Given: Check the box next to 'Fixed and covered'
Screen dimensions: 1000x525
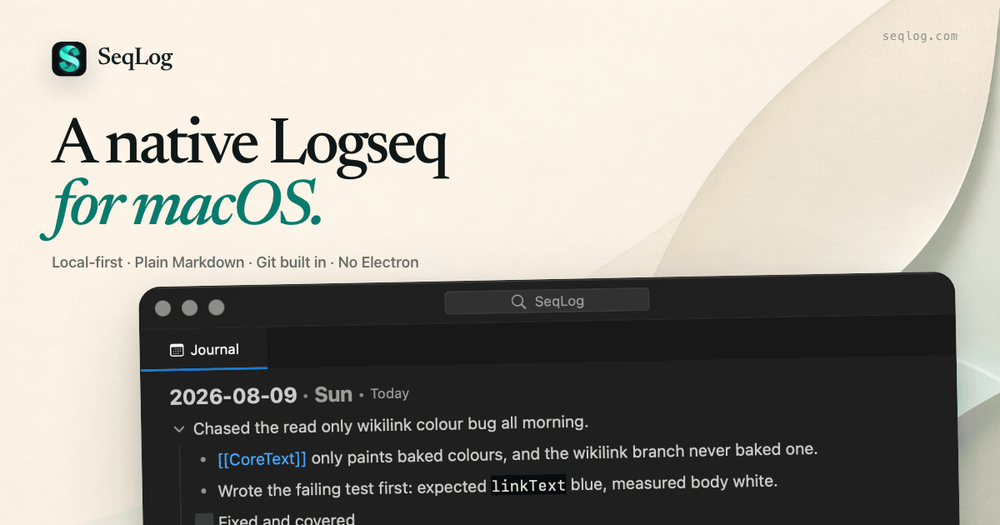Looking at the screenshot, I should pos(203,519).
